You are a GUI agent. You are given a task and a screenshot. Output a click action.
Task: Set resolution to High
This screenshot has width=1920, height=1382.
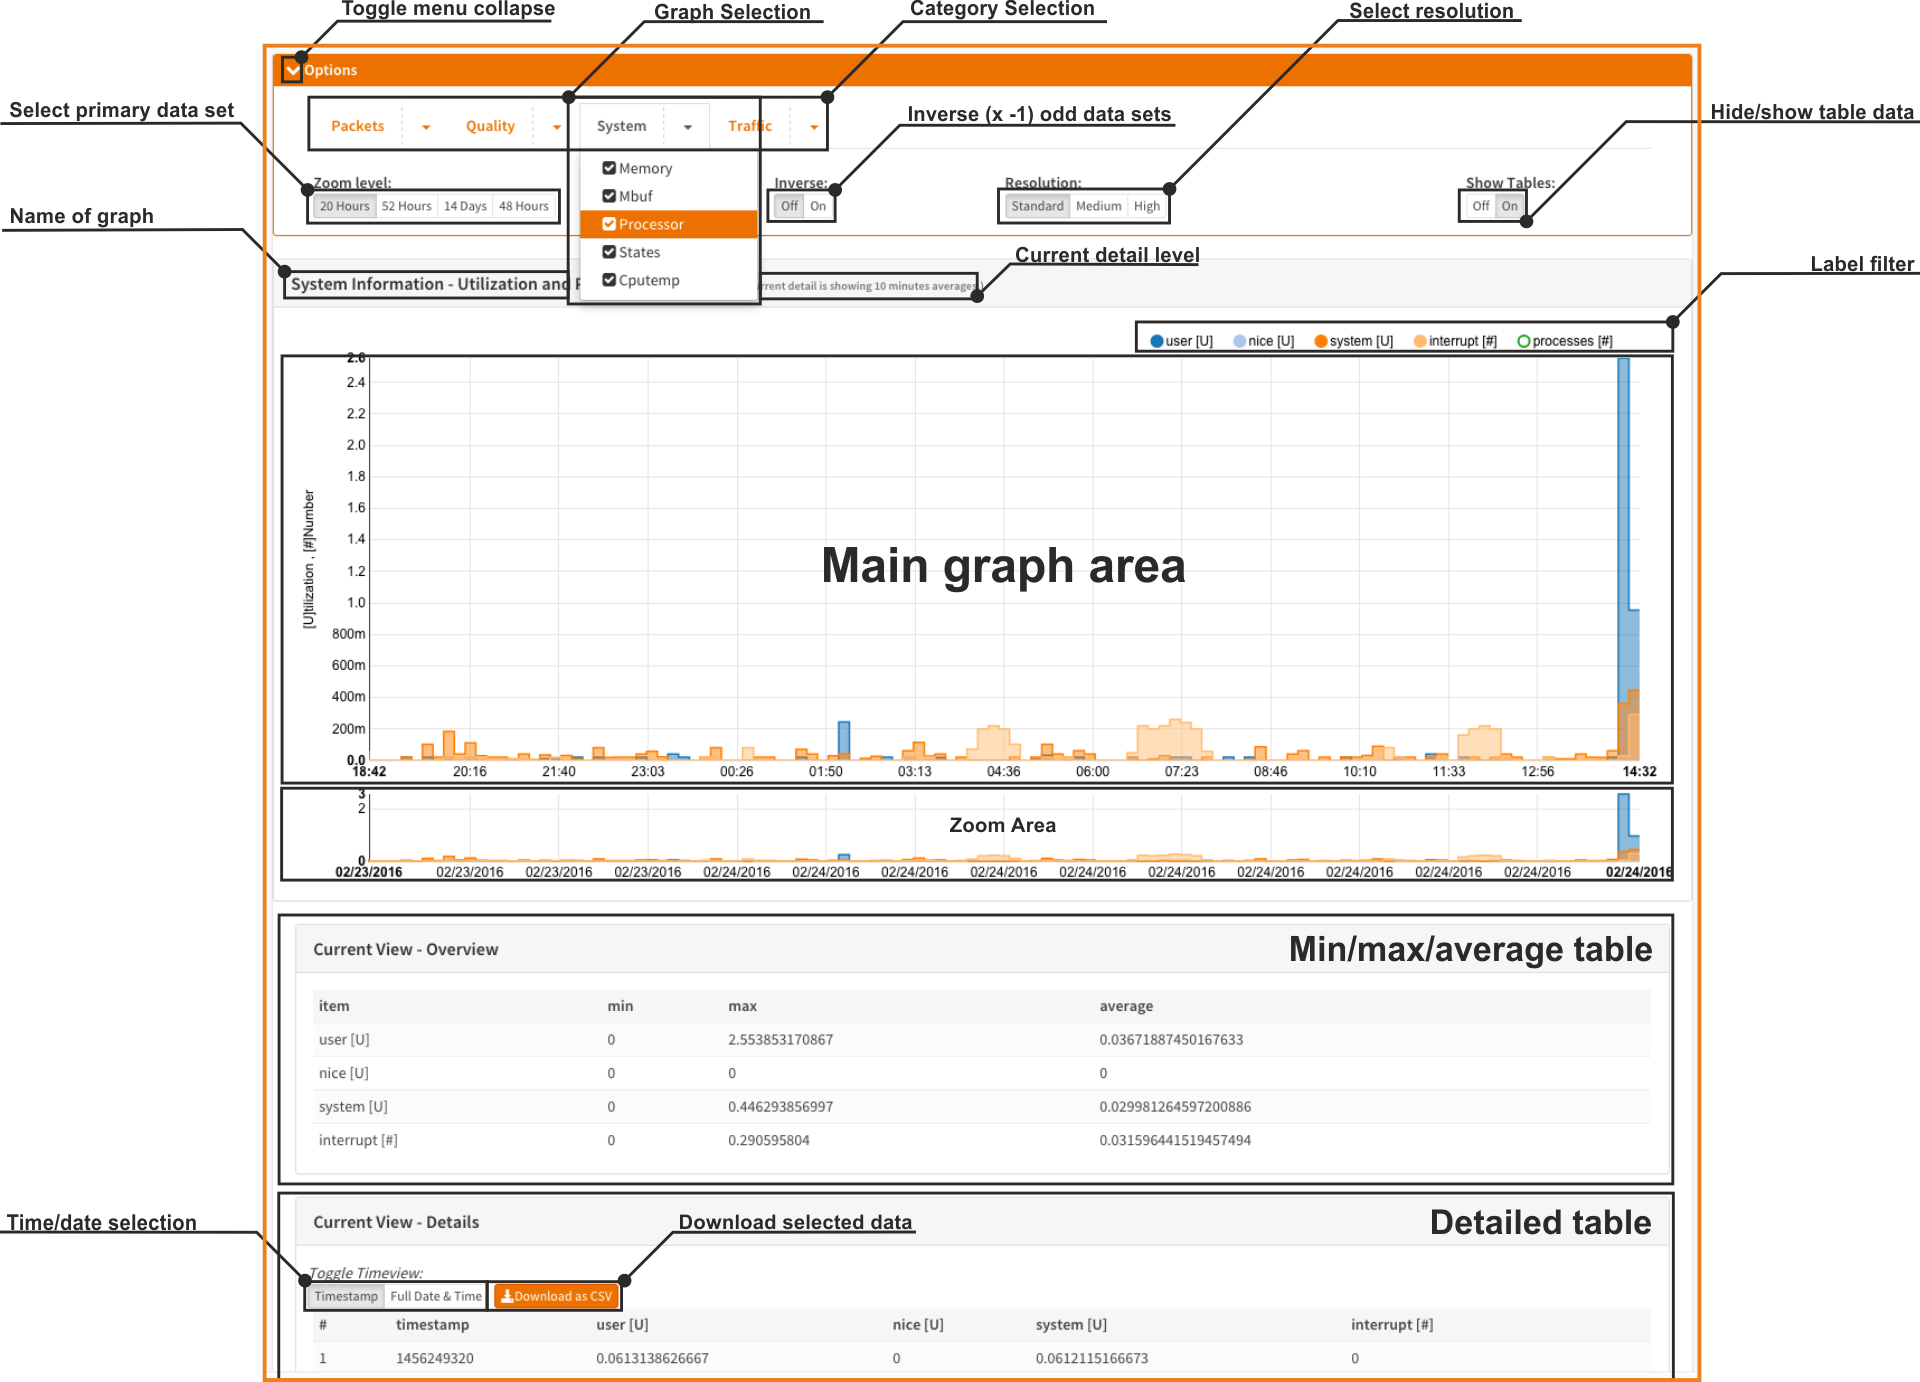(x=1147, y=206)
